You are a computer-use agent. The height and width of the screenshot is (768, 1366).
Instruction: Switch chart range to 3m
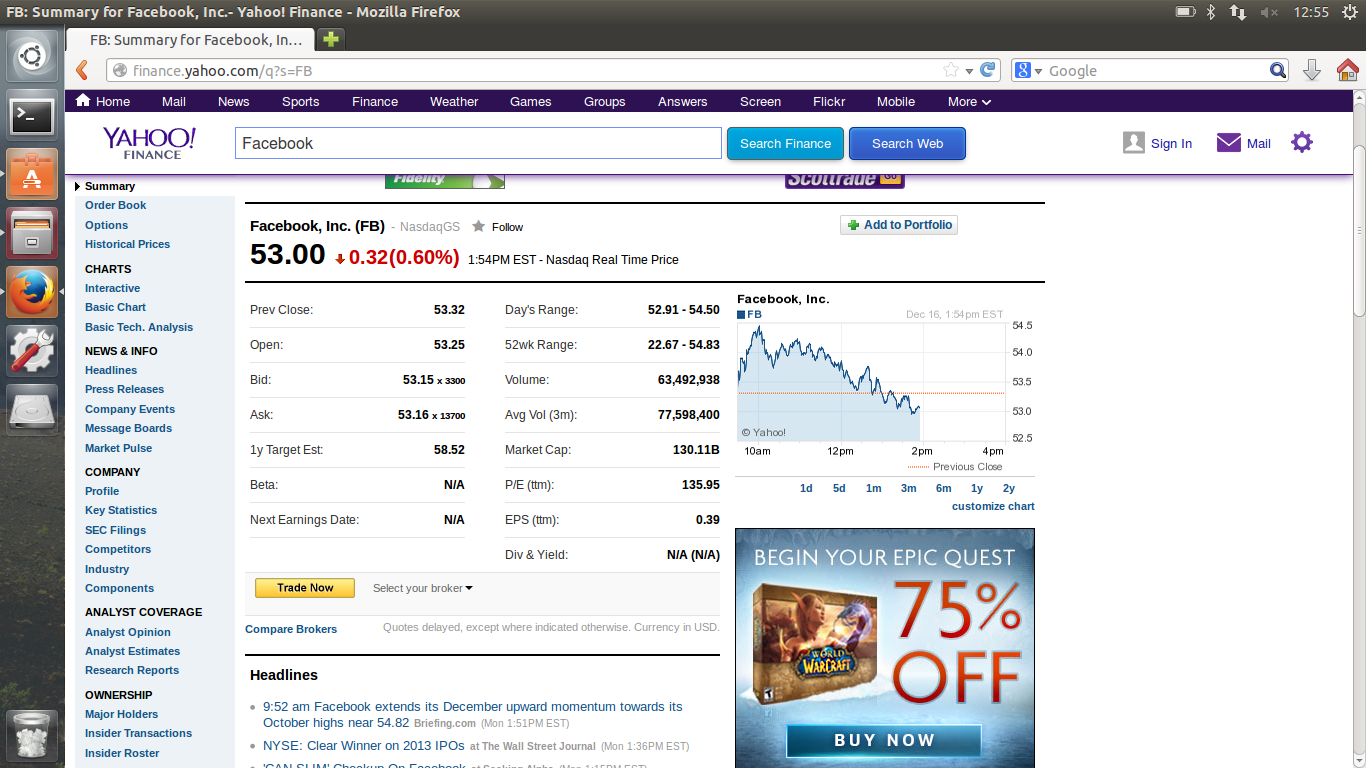908,488
